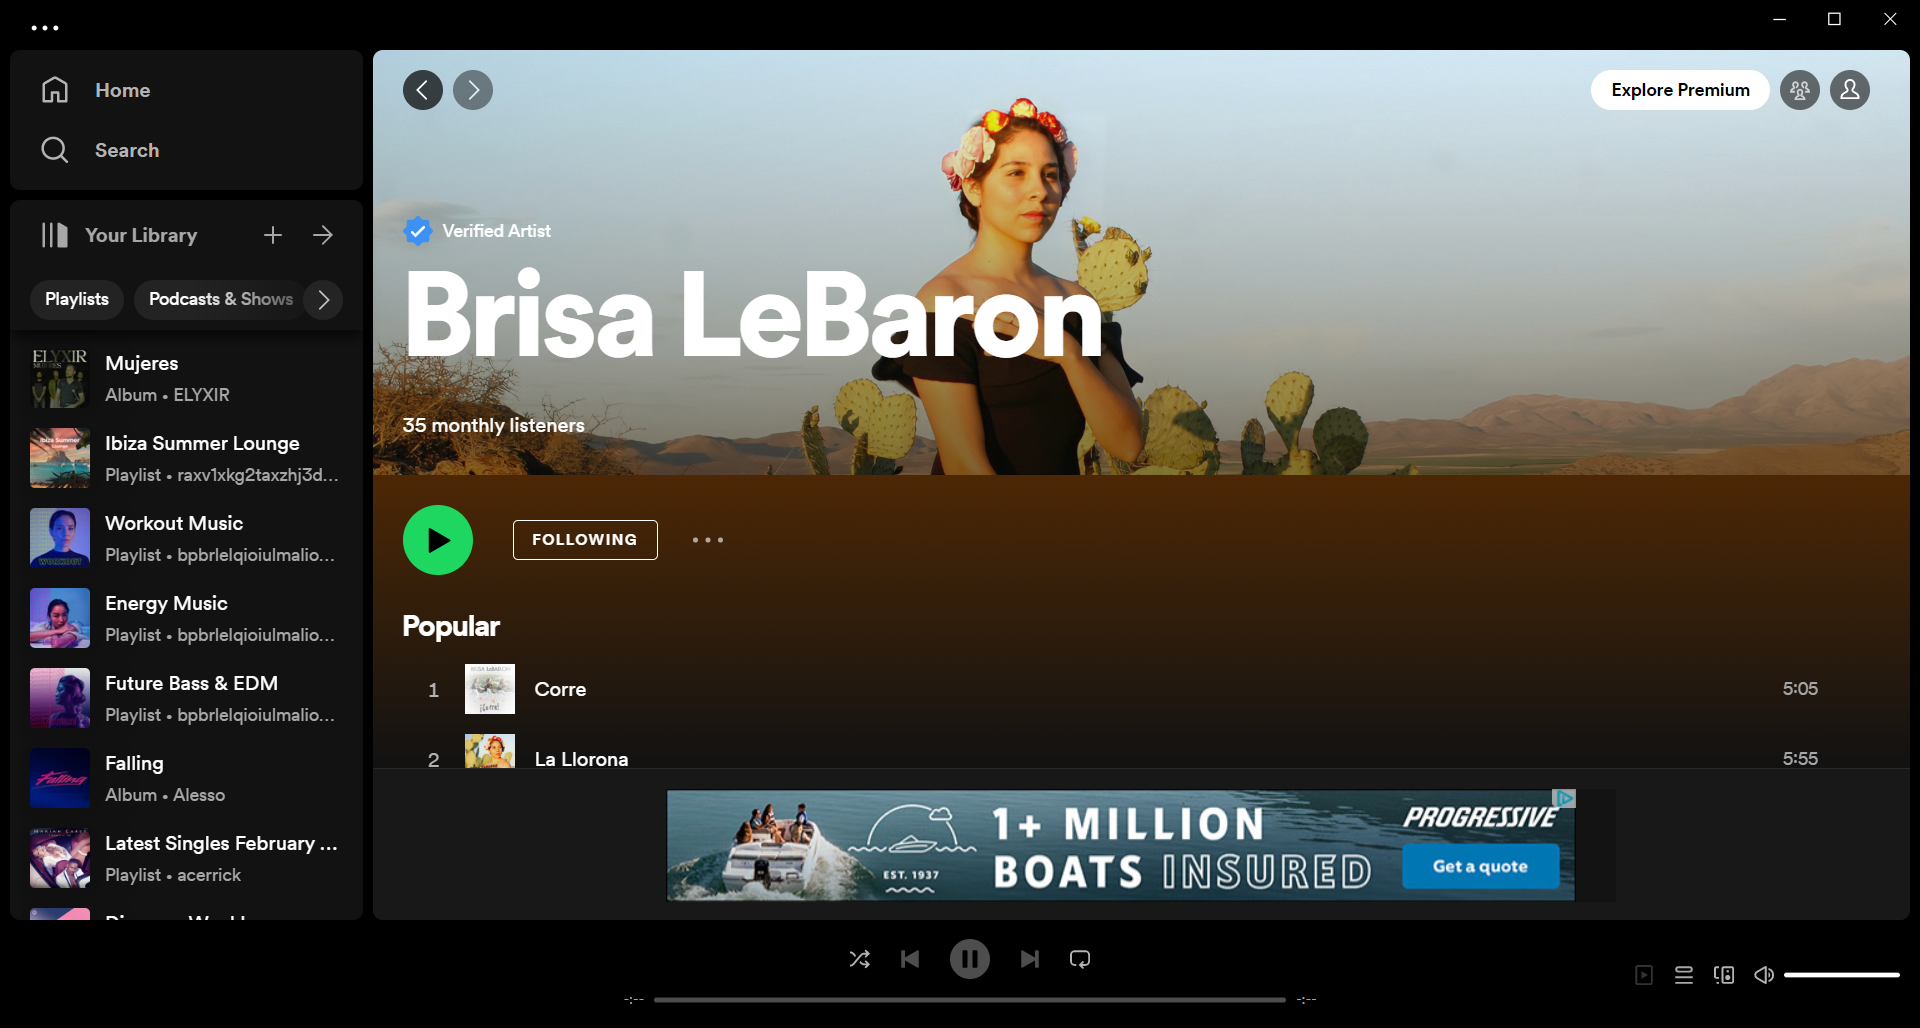Skip to next track

click(1029, 959)
